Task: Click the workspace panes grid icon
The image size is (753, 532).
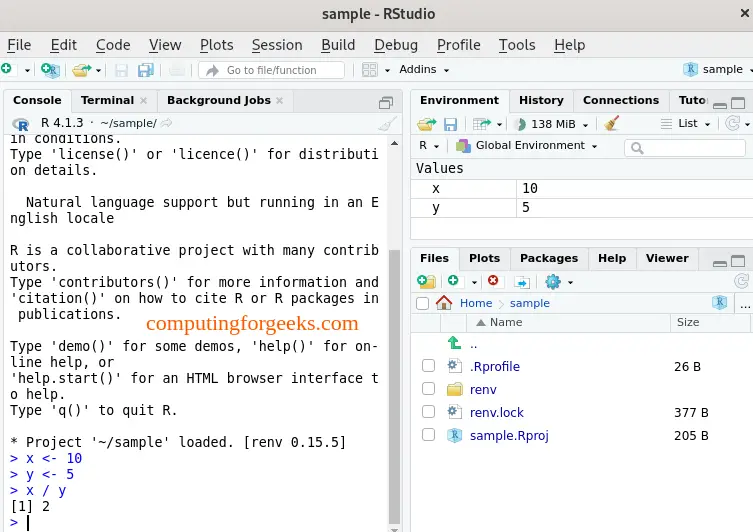Action: [x=369, y=70]
